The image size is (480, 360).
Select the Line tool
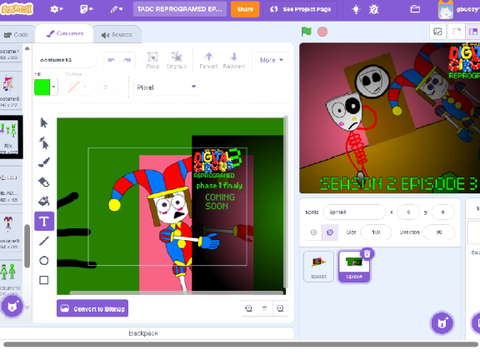click(44, 241)
